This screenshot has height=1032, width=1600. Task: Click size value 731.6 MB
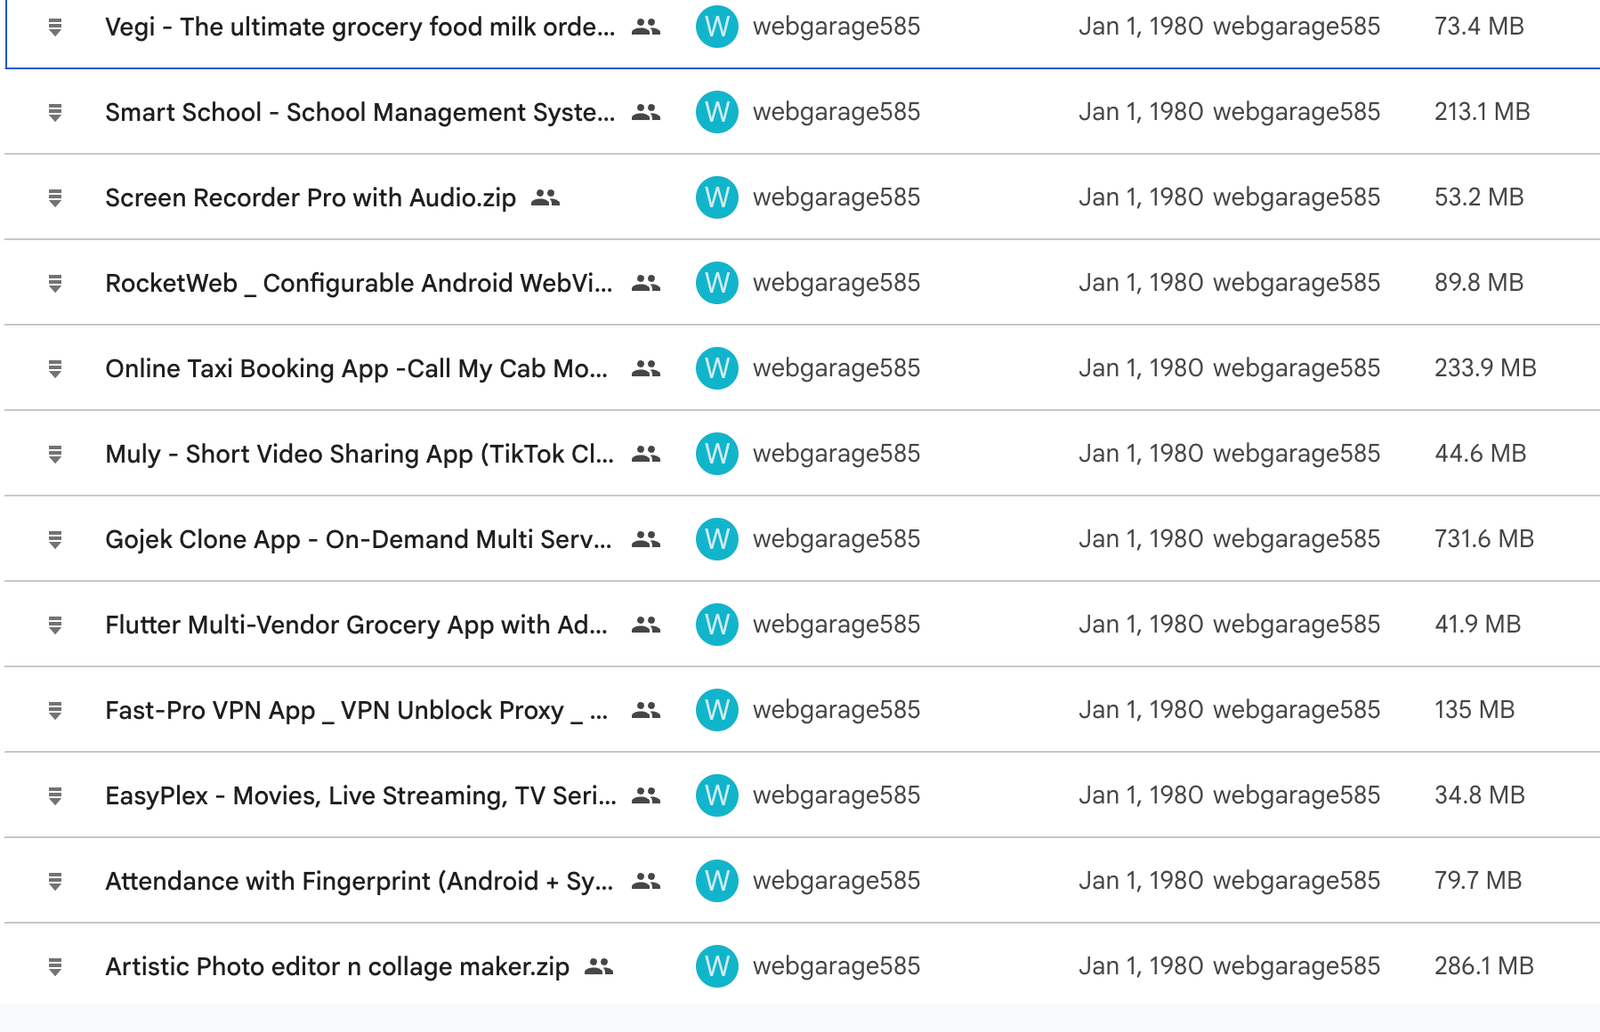pyautogui.click(x=1484, y=540)
